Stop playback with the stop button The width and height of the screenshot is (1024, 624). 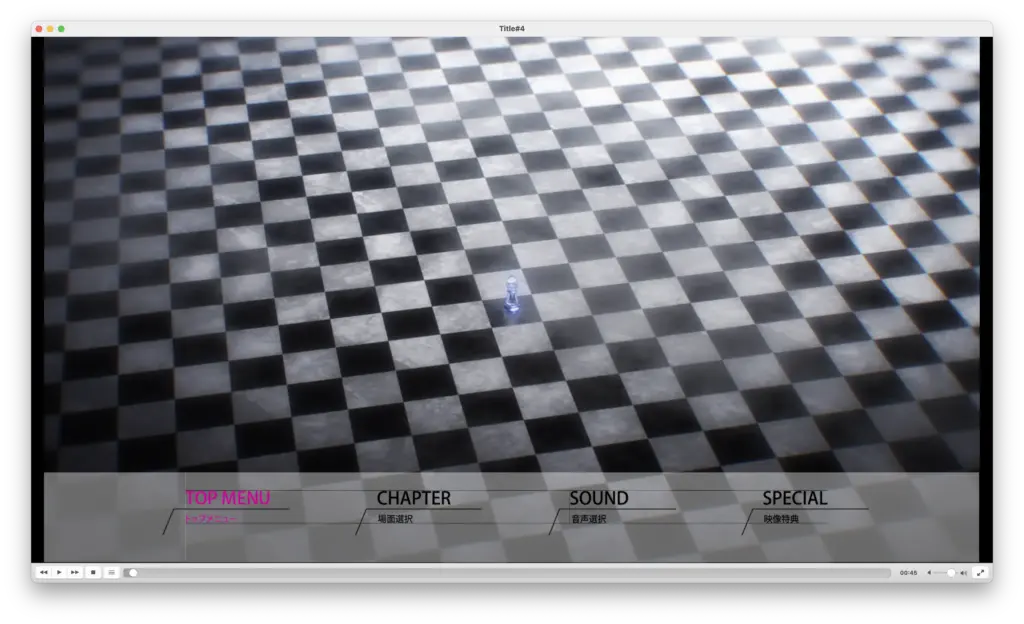coord(93,573)
